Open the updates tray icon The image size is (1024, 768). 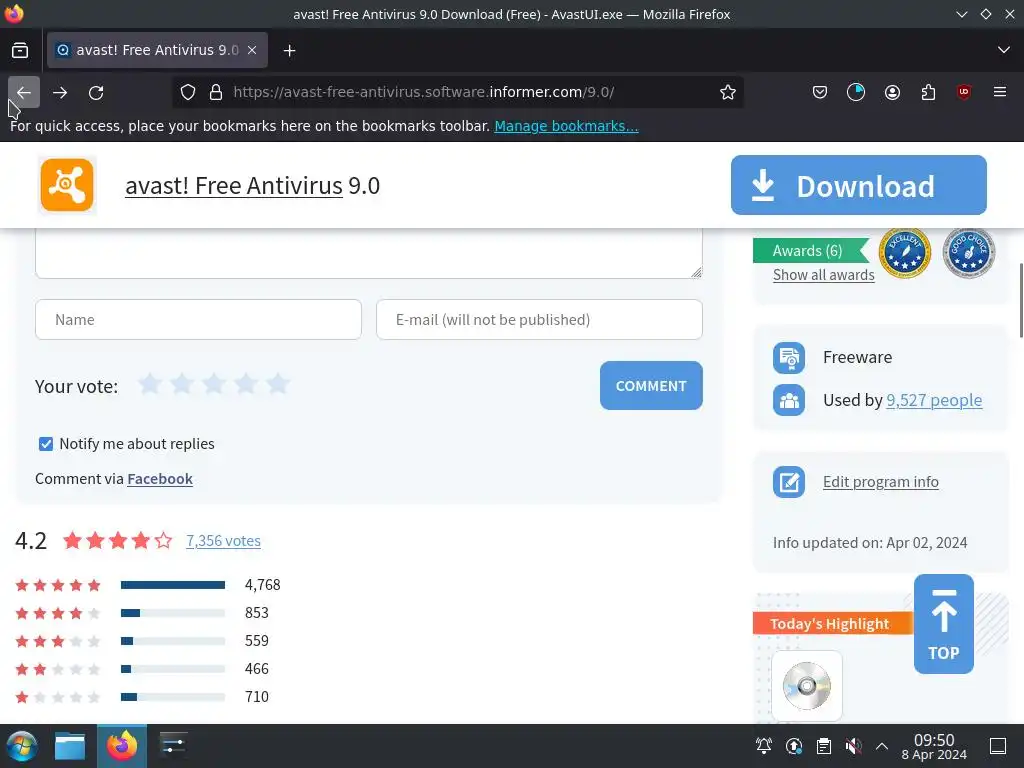click(x=793, y=746)
